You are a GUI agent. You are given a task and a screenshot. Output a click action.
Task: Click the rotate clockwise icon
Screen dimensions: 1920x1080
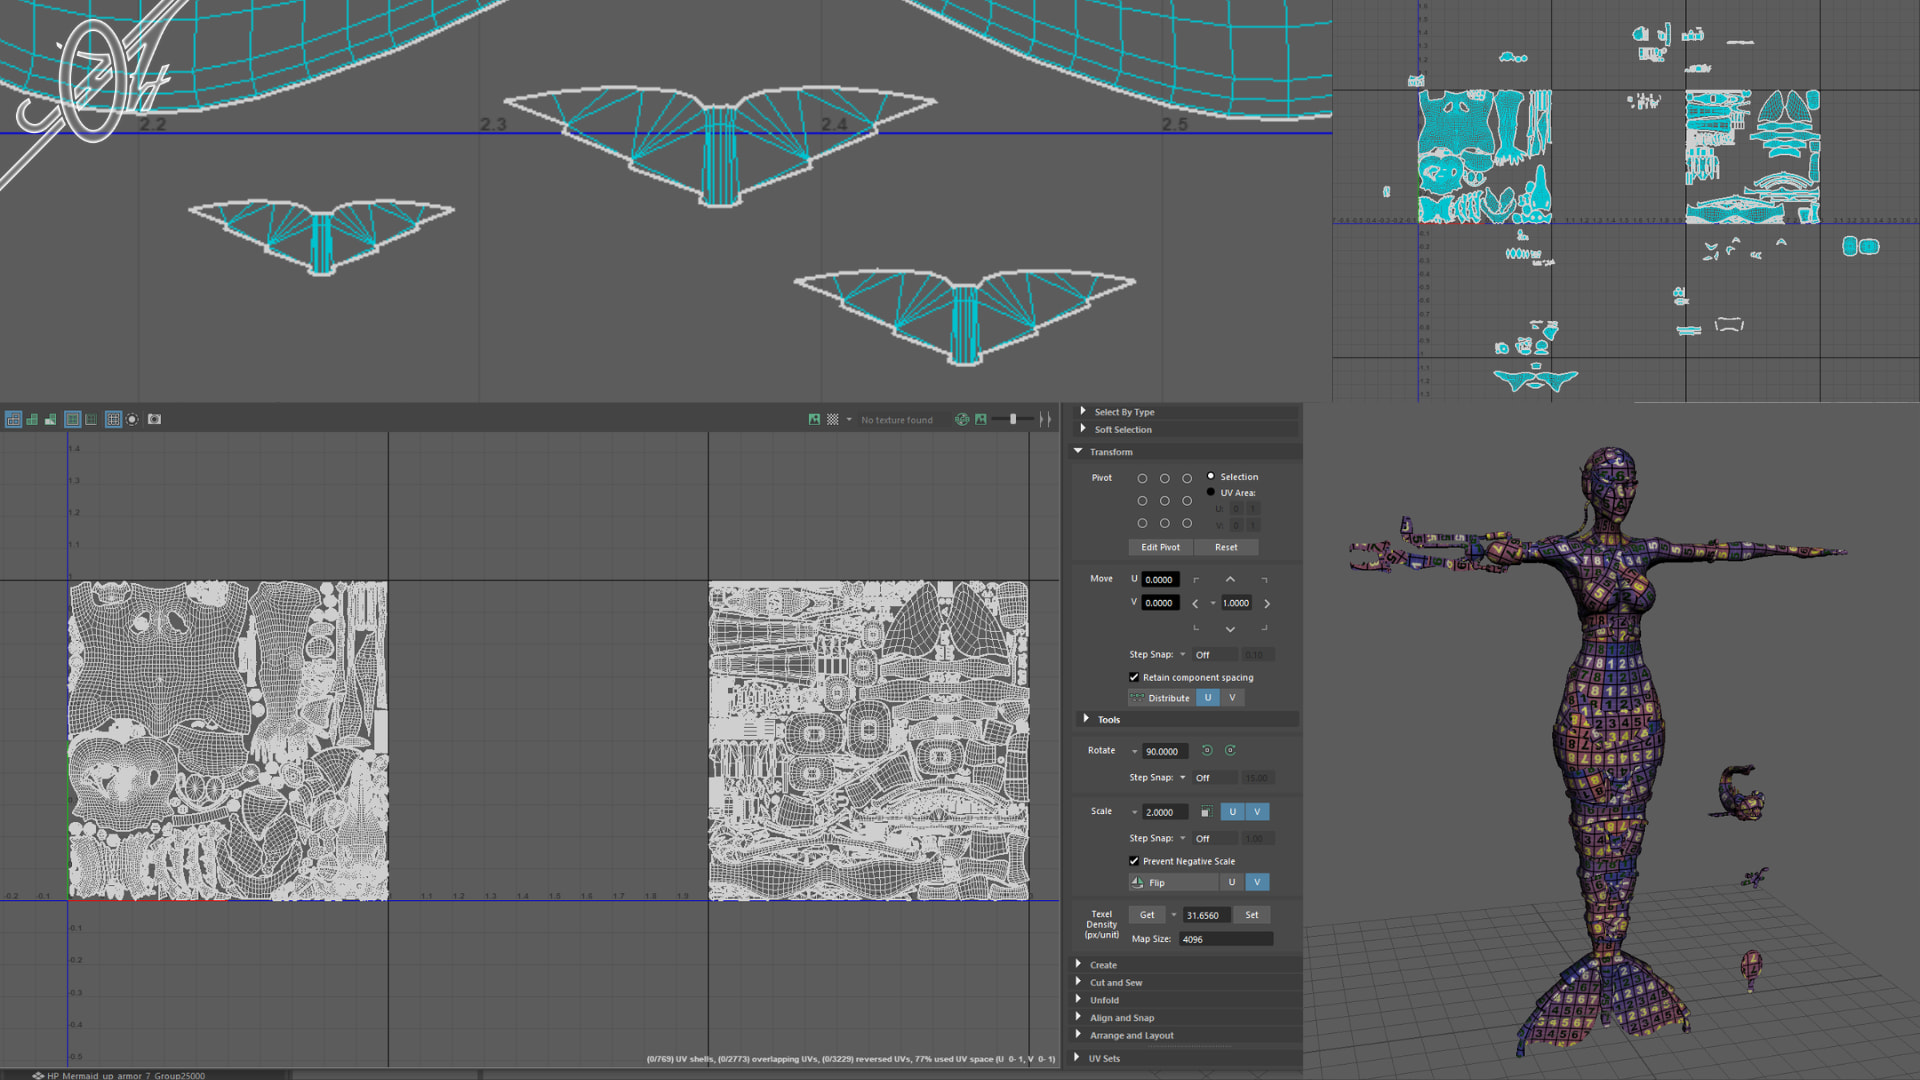coord(1230,750)
